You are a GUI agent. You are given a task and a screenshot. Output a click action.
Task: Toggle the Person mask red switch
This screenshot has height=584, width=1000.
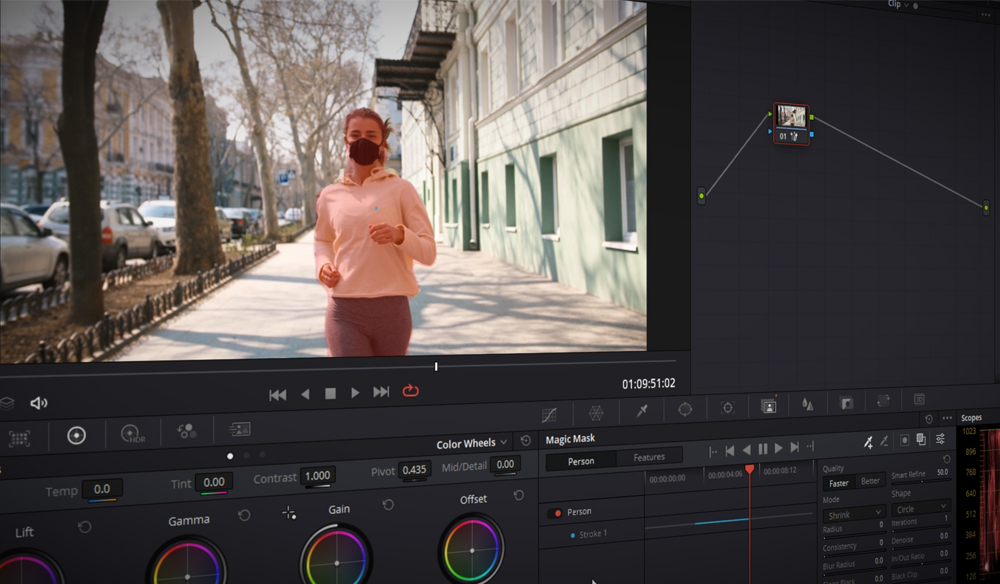click(555, 513)
